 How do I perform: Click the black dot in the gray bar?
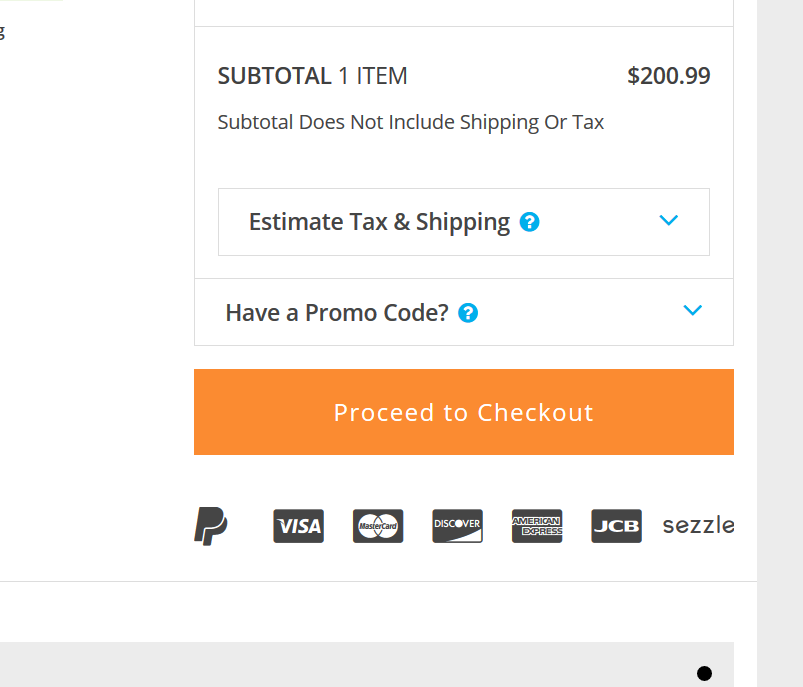click(704, 673)
